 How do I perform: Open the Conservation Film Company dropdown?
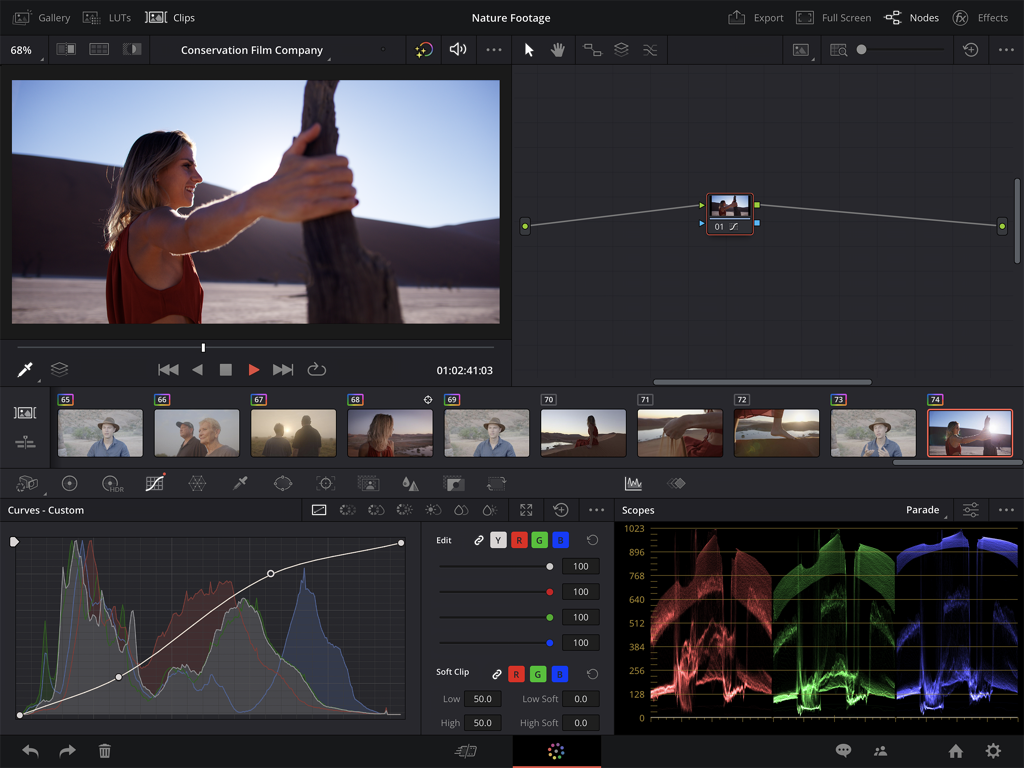250,49
